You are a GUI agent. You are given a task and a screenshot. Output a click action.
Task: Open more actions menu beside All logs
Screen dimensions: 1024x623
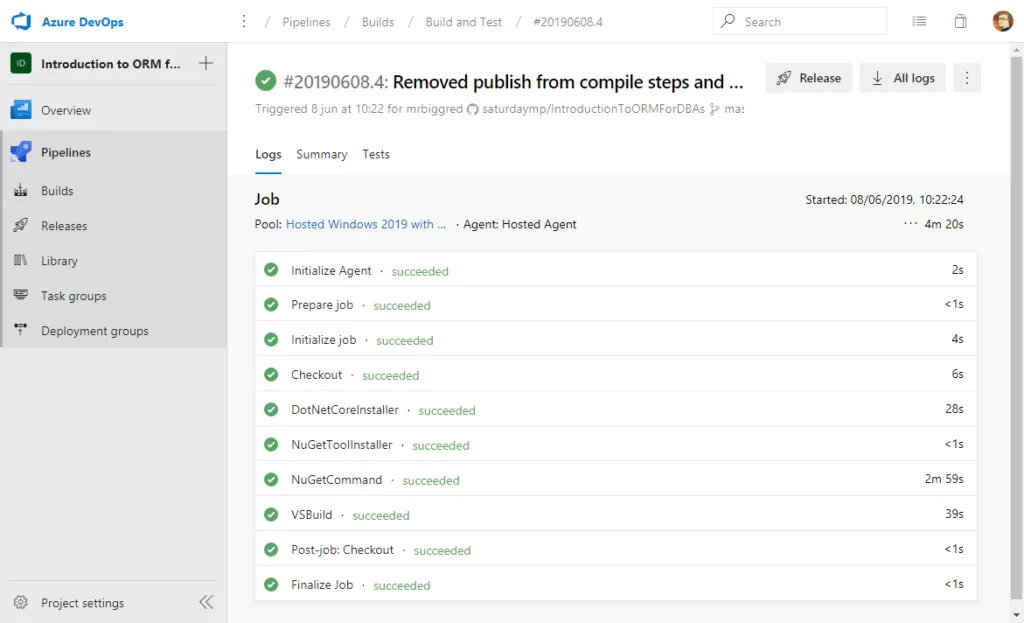[x=967, y=78]
